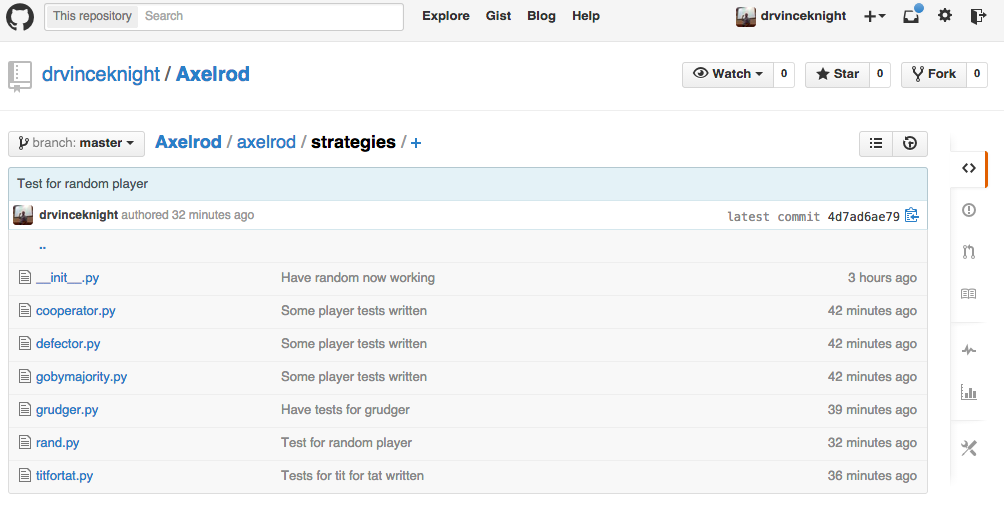Open the Help menu item
Image resolution: width=1004 pixels, height=505 pixels.
tap(586, 16)
